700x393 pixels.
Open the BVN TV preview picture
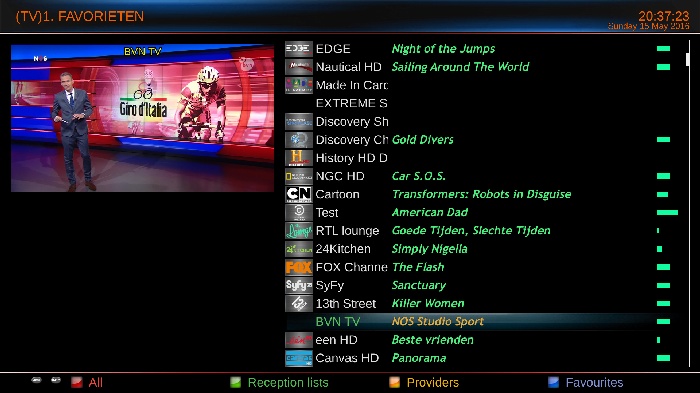(x=142, y=118)
